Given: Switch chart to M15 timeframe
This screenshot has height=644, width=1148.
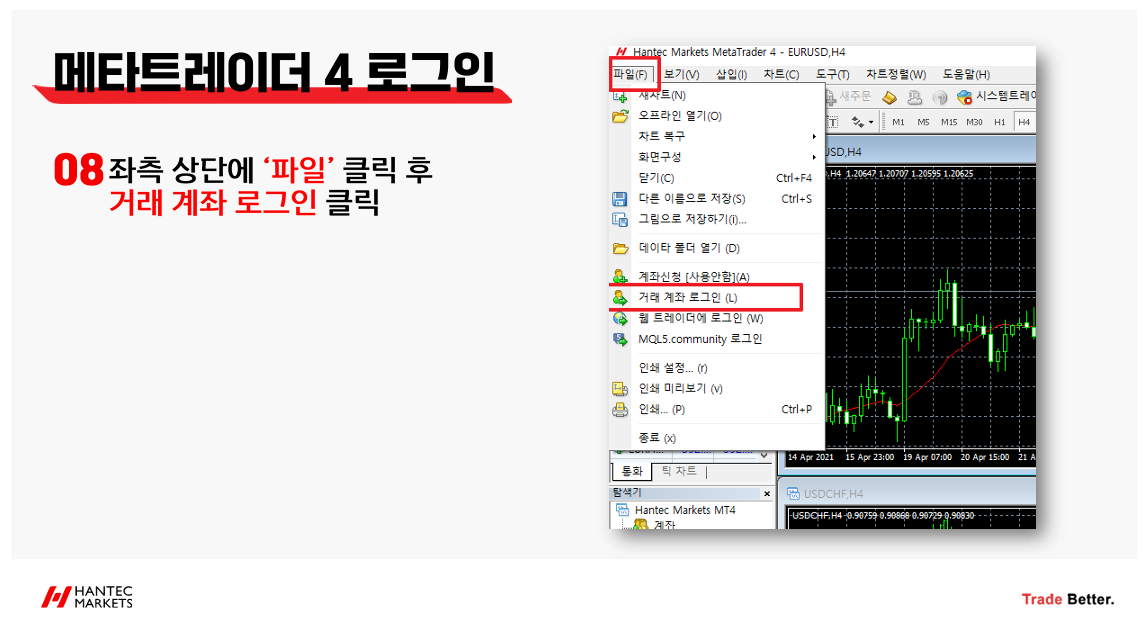Looking at the screenshot, I should 949,122.
